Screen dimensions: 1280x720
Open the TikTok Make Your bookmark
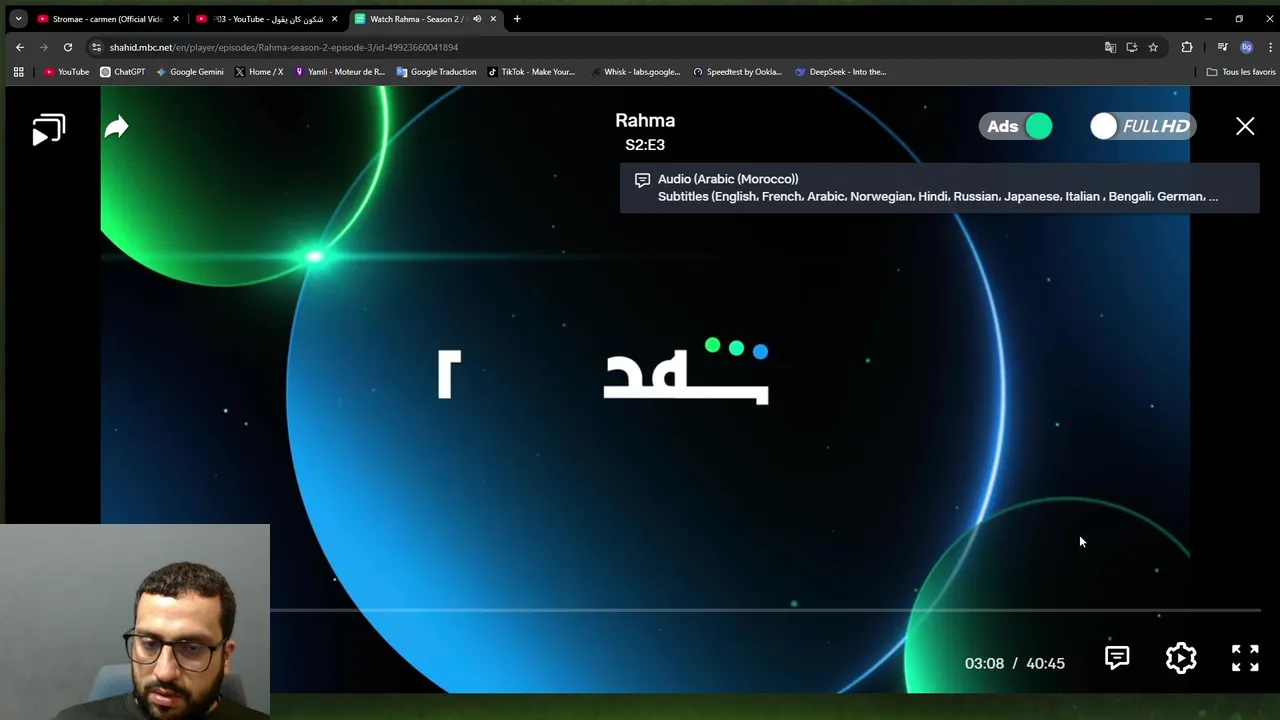[531, 72]
